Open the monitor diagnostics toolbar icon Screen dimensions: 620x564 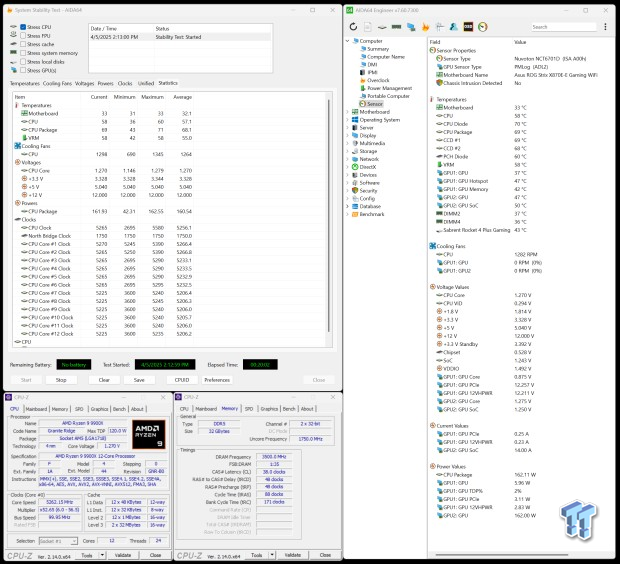440,26
